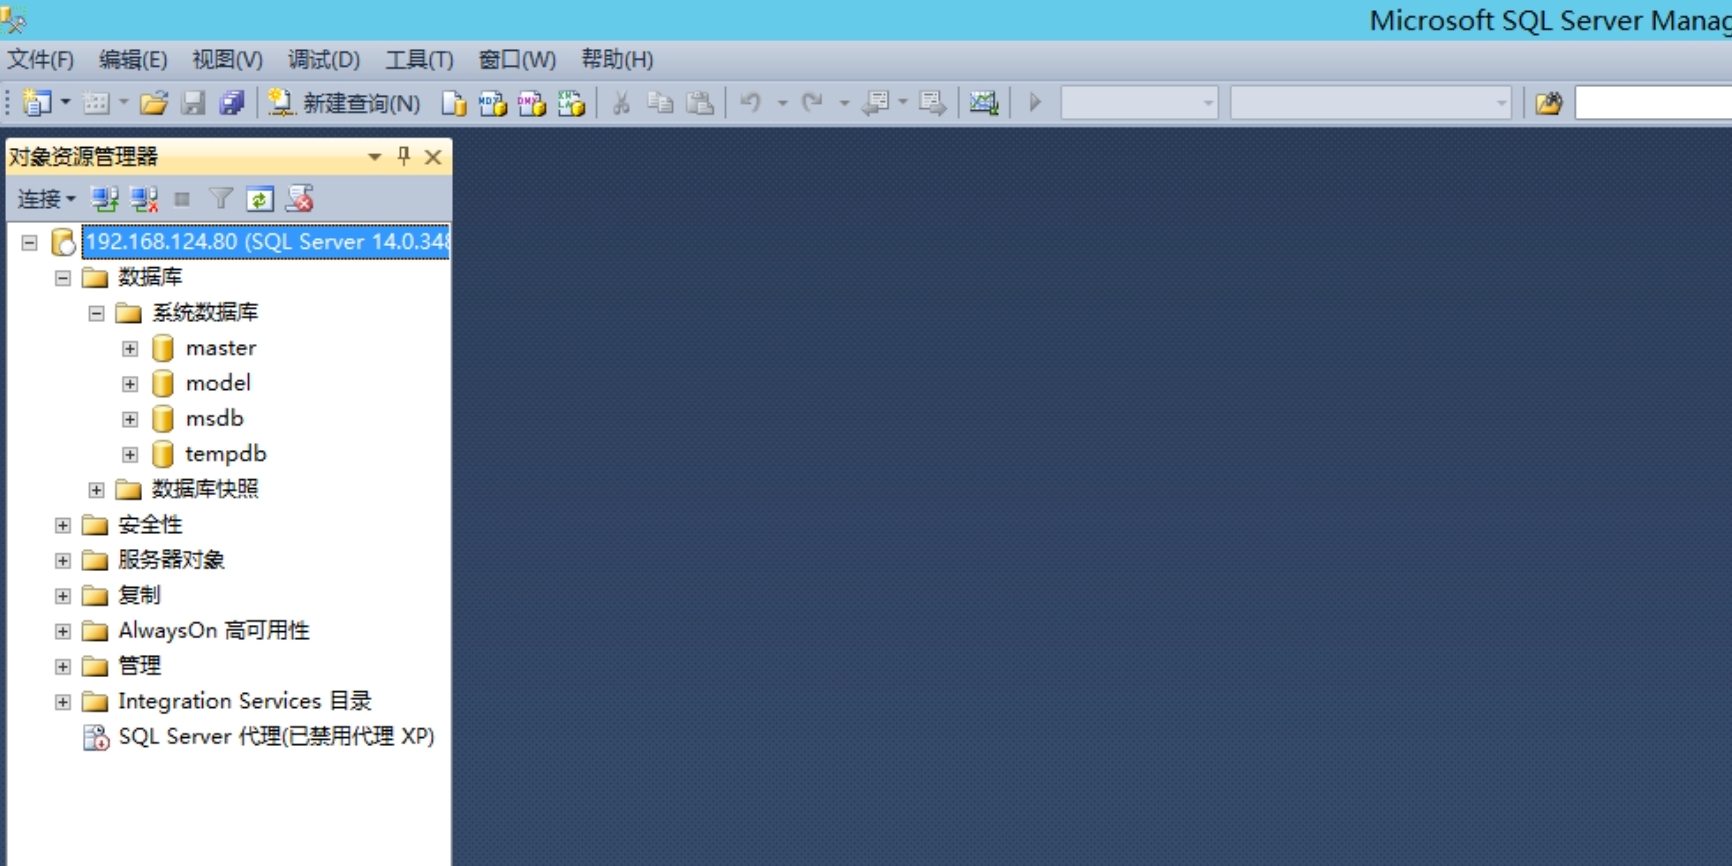
Task: Open the 帮助(H) menu
Action: [x=617, y=59]
